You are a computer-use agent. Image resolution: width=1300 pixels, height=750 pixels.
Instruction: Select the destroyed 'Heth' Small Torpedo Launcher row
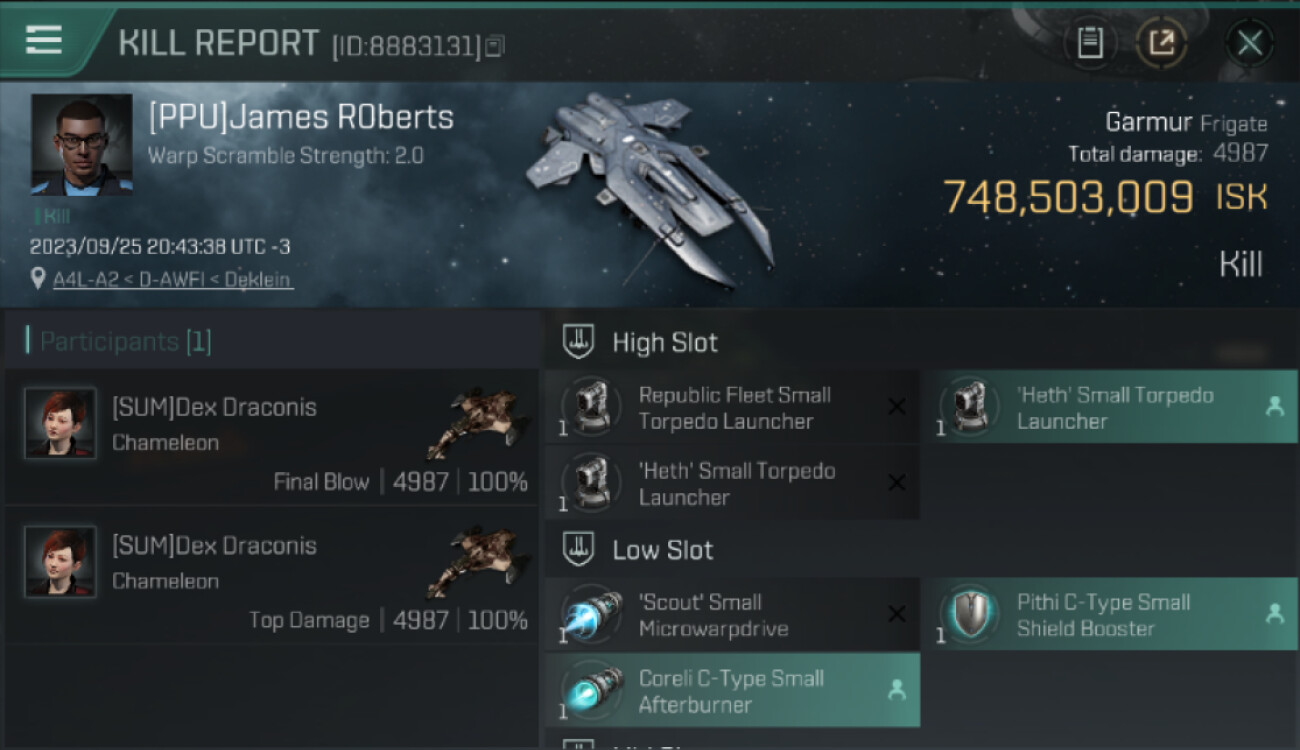[x=733, y=483]
